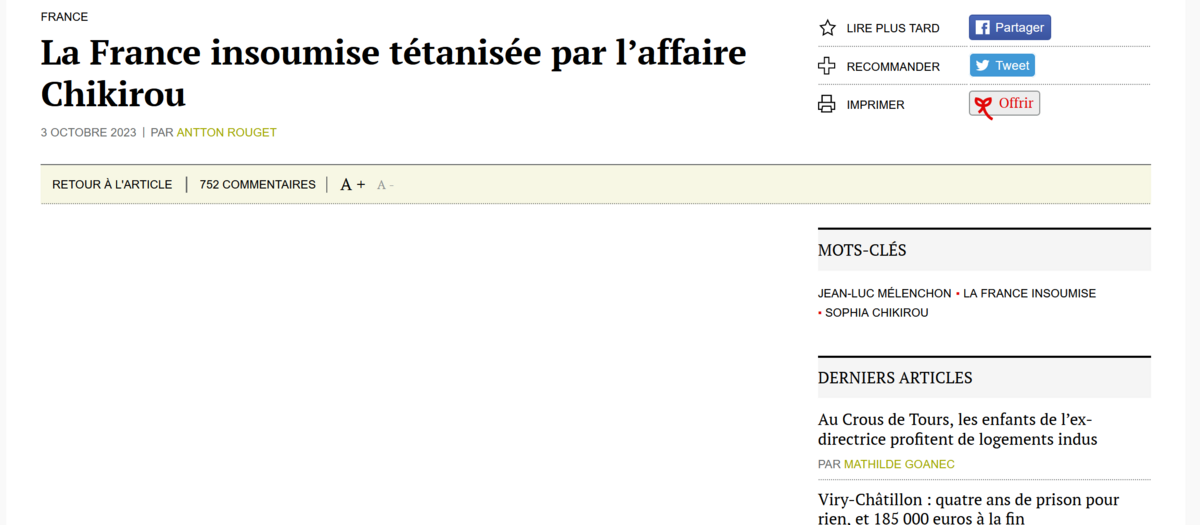The width and height of the screenshot is (1200, 525).
Task: Open author Mathilde Goanec's page
Action: 899,464
